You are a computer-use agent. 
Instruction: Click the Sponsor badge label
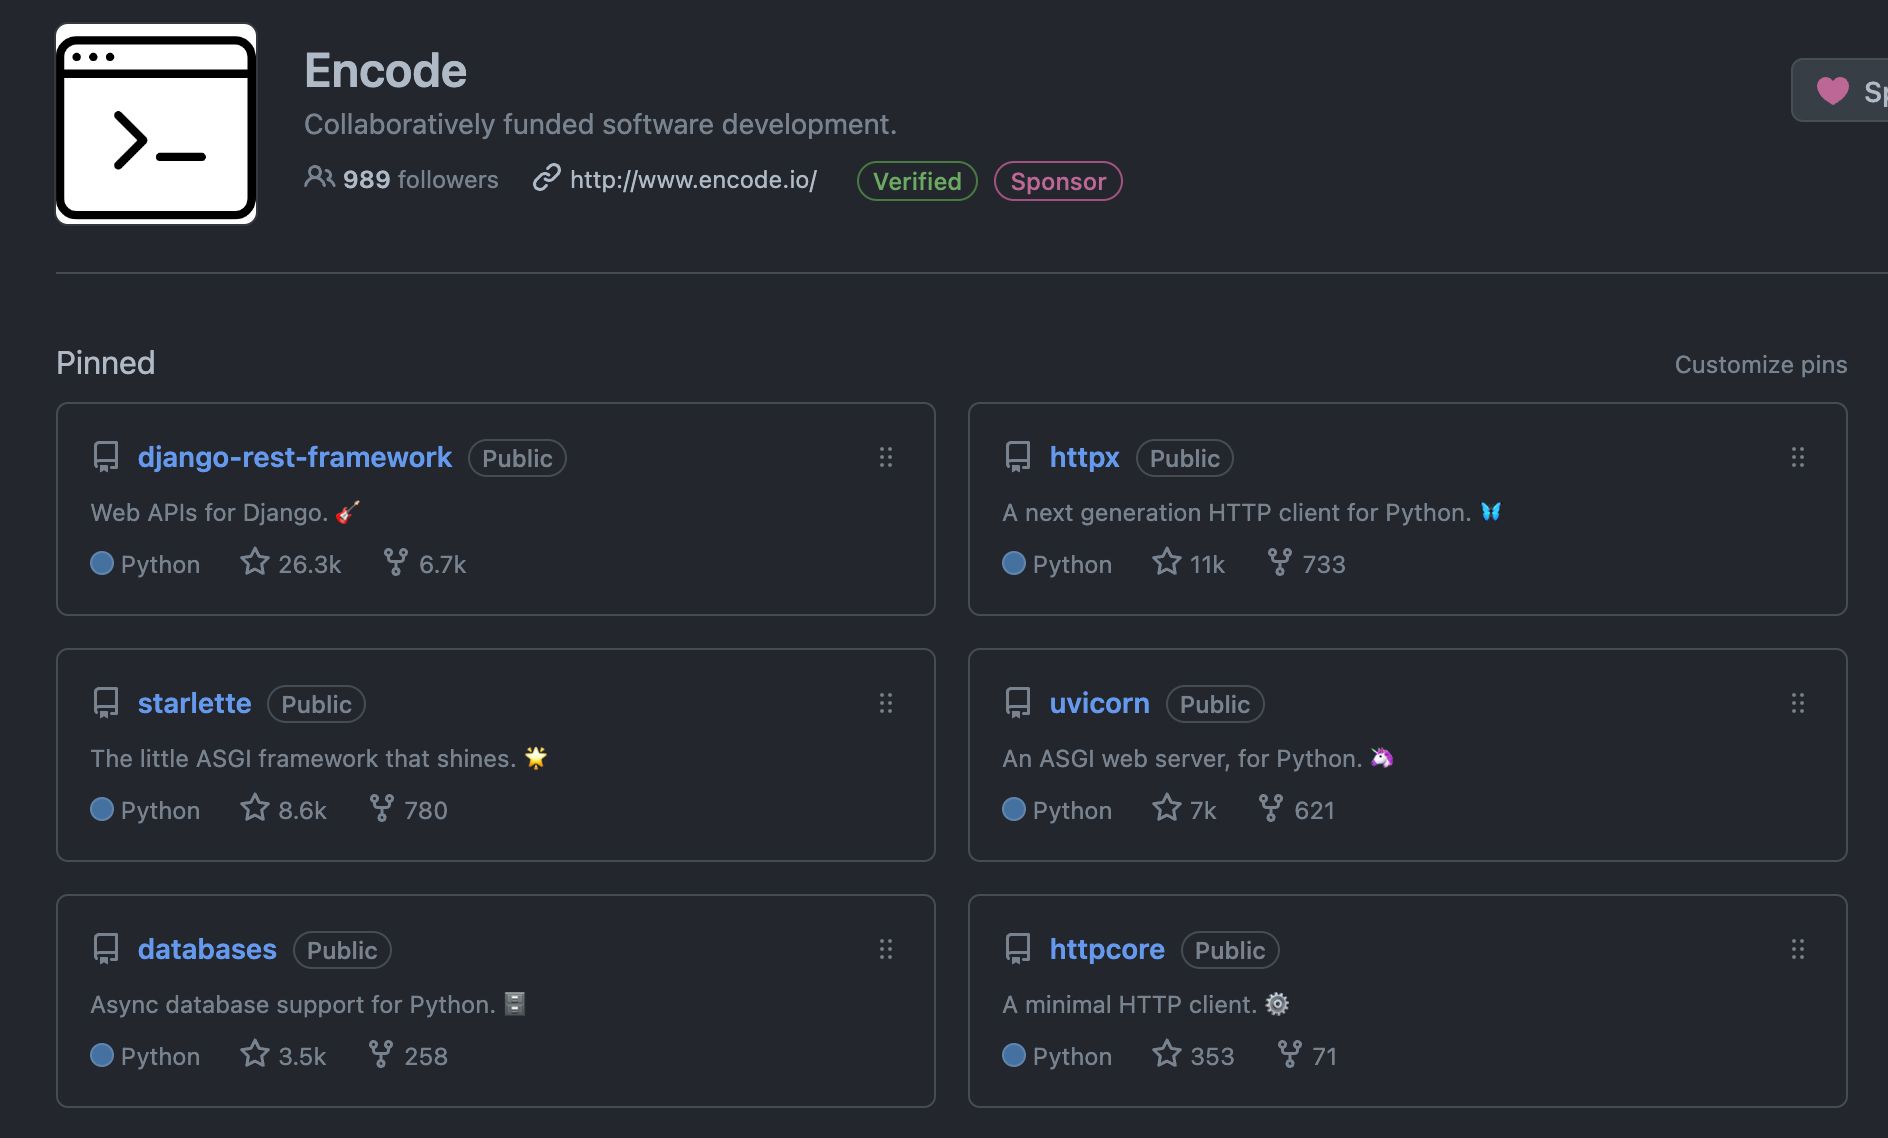(x=1058, y=181)
